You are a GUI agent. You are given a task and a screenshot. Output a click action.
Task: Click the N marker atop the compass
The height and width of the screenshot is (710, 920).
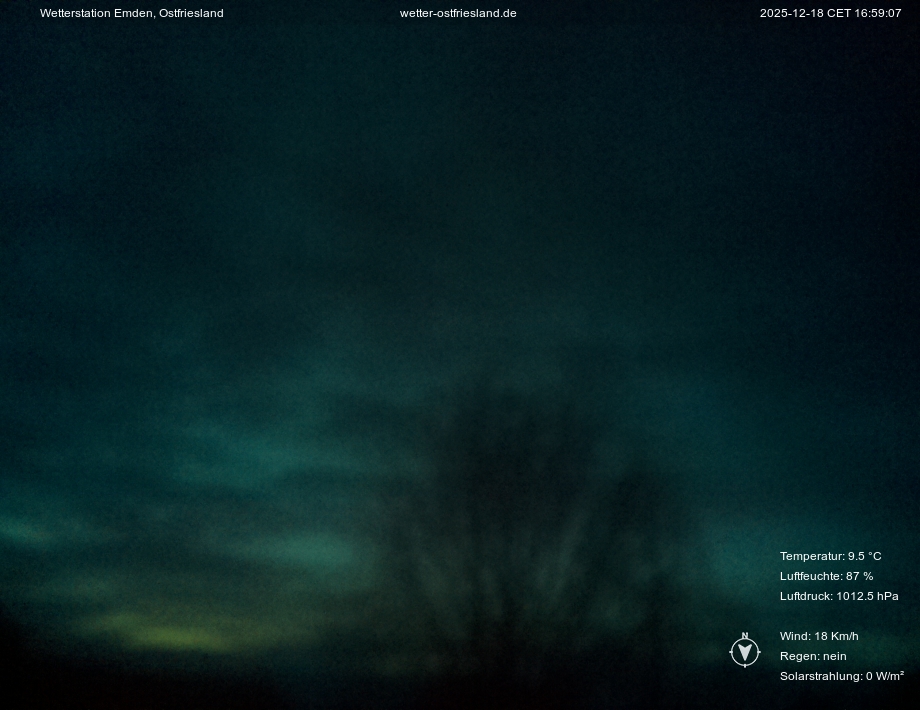point(745,635)
